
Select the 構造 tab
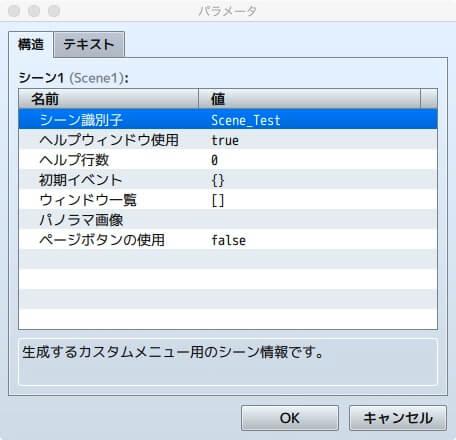click(31, 44)
